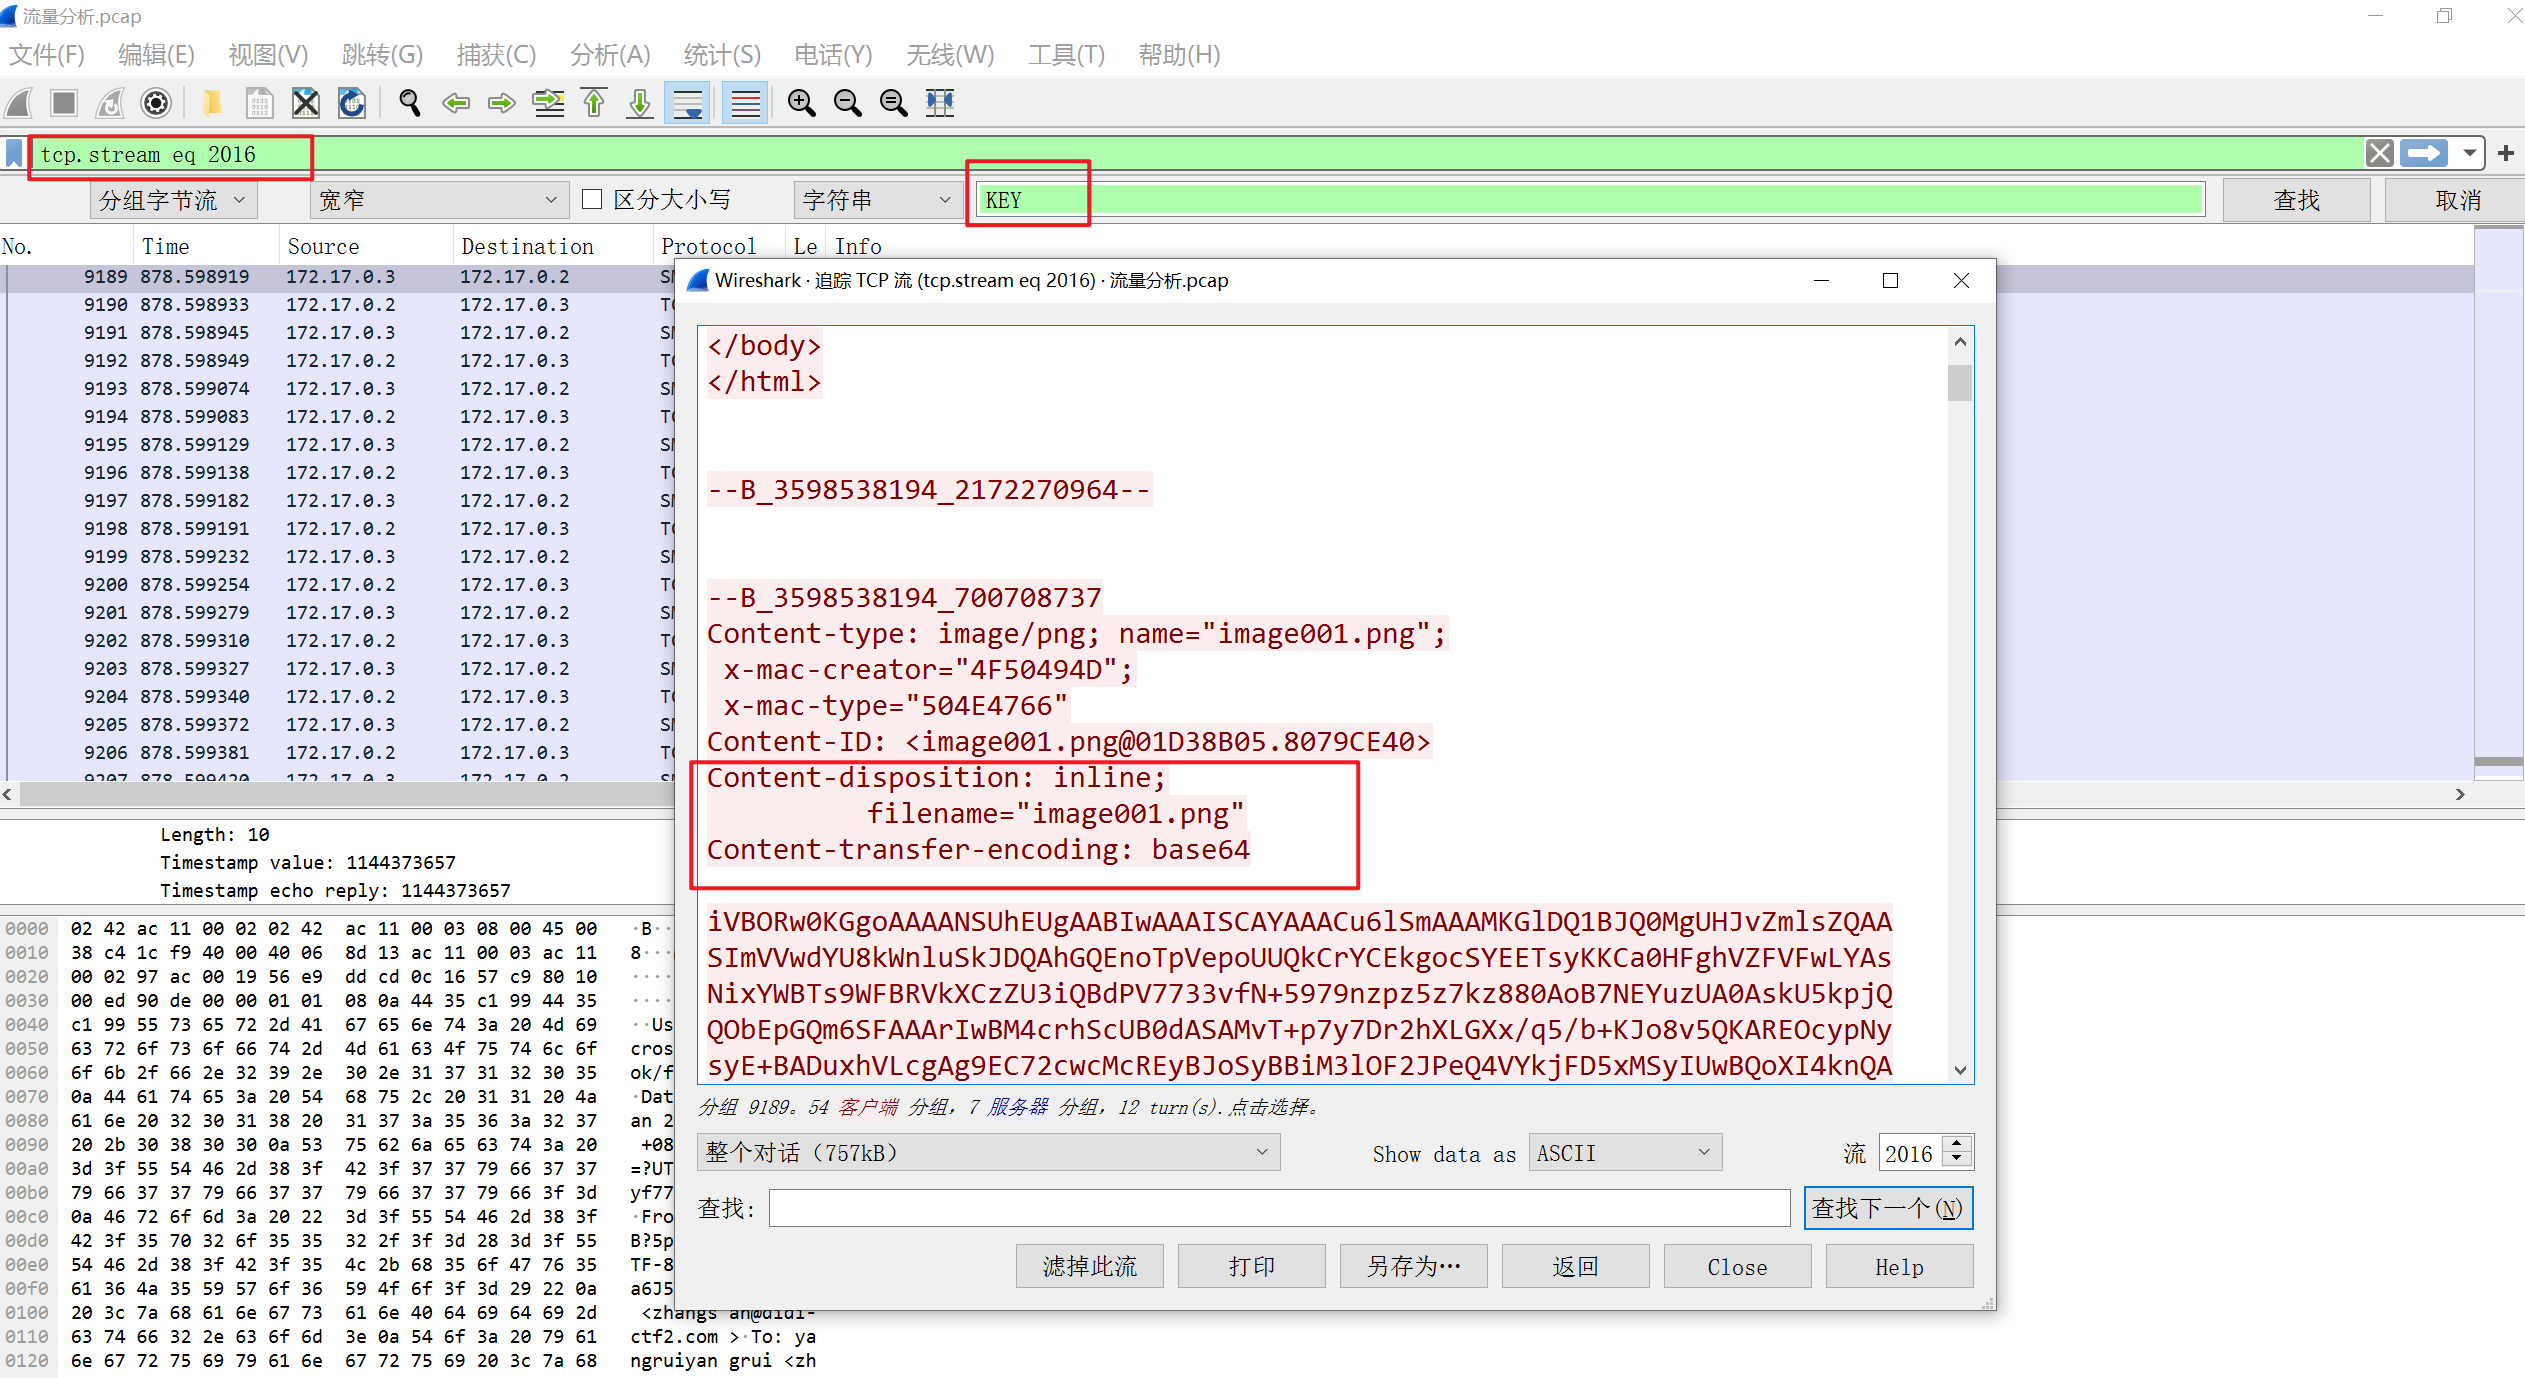
Task: Close the capture file with the X icon
Action: click(x=306, y=103)
